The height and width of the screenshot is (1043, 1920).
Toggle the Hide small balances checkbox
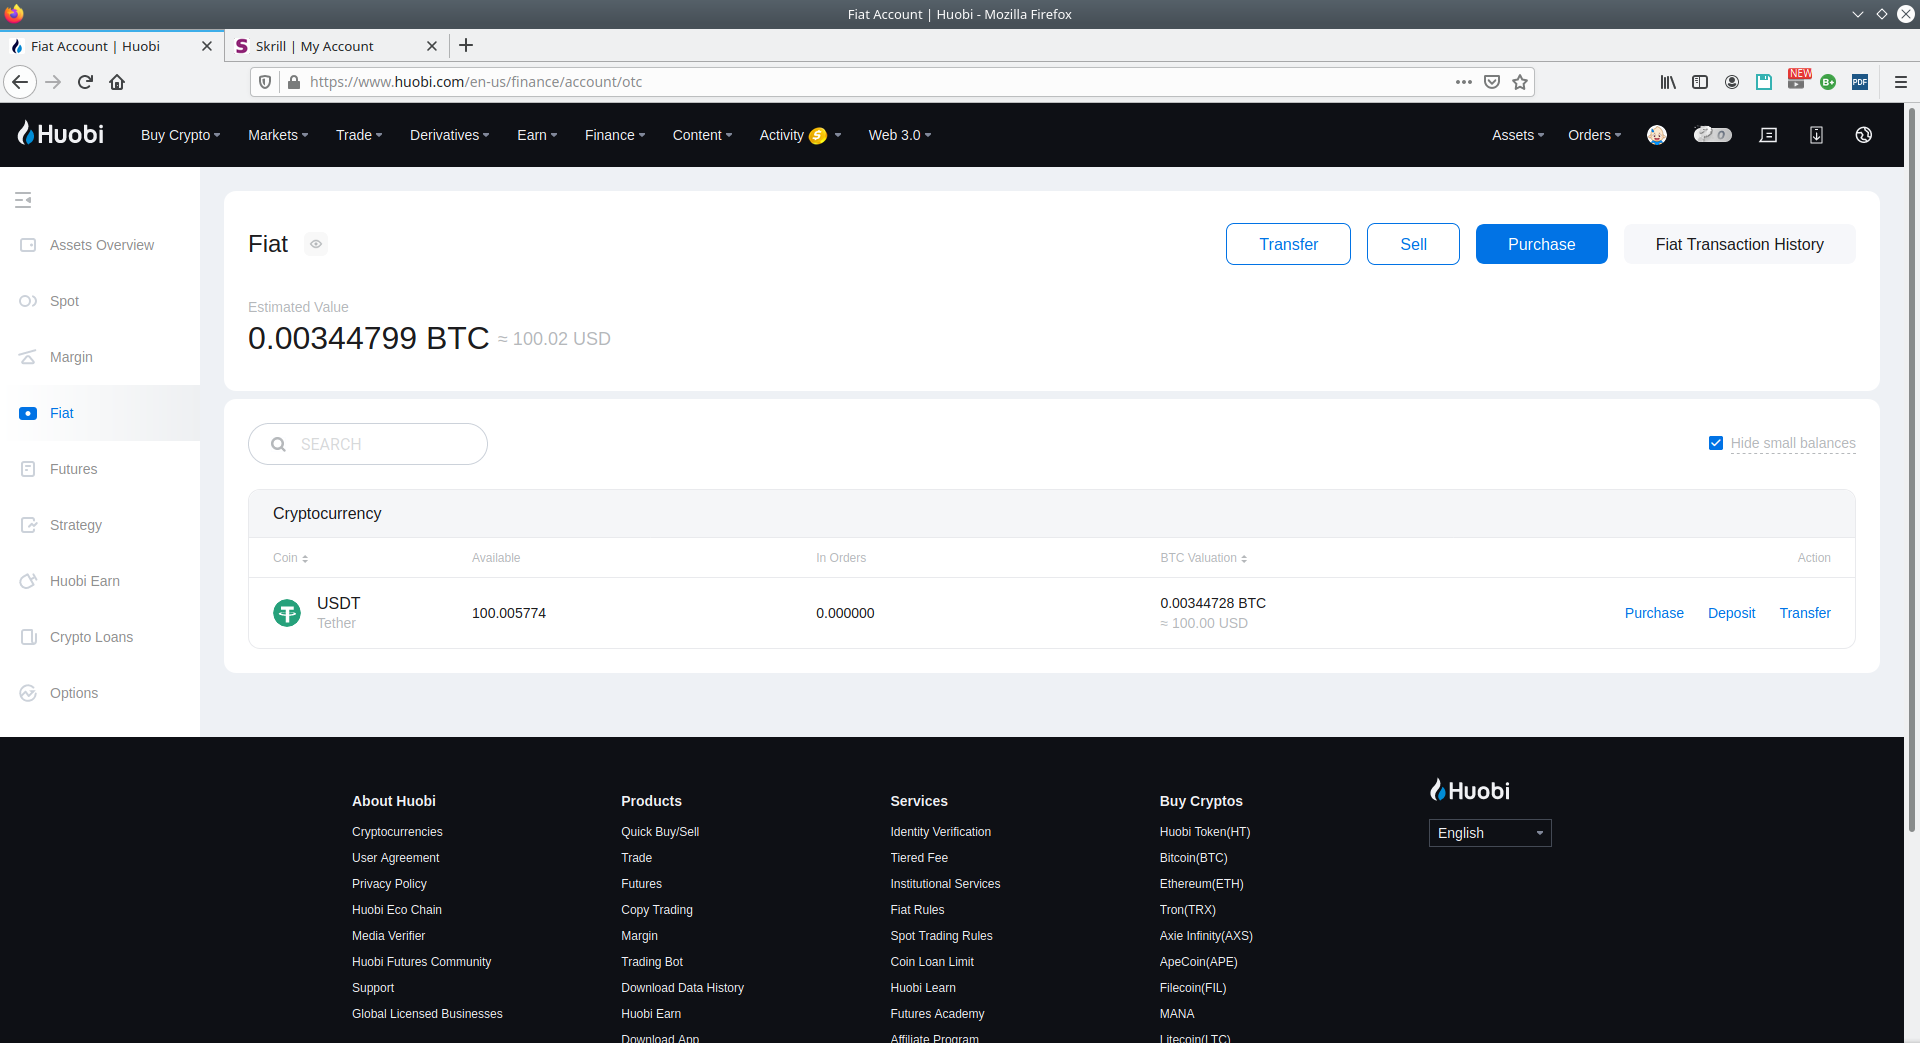(x=1716, y=443)
